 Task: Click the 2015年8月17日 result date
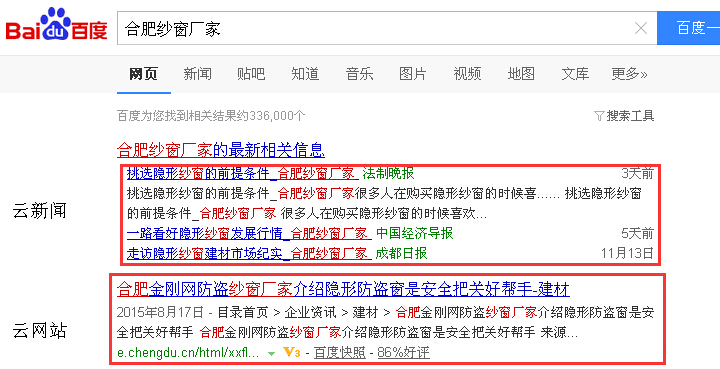tap(160, 313)
